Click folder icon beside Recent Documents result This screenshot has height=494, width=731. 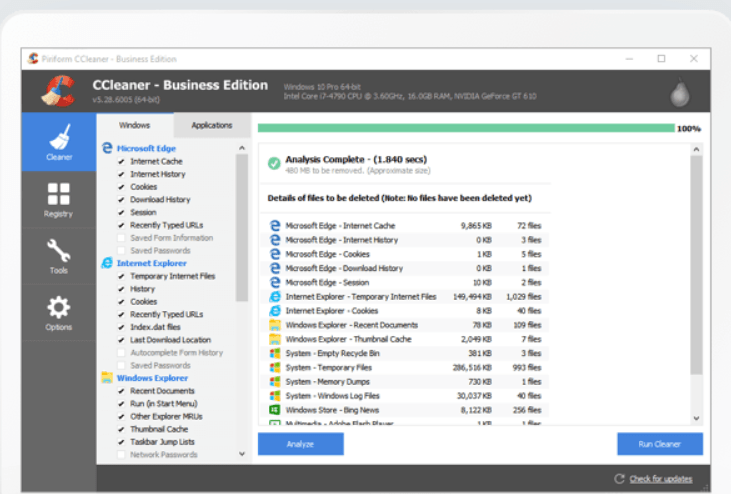pyautogui.click(x=275, y=325)
